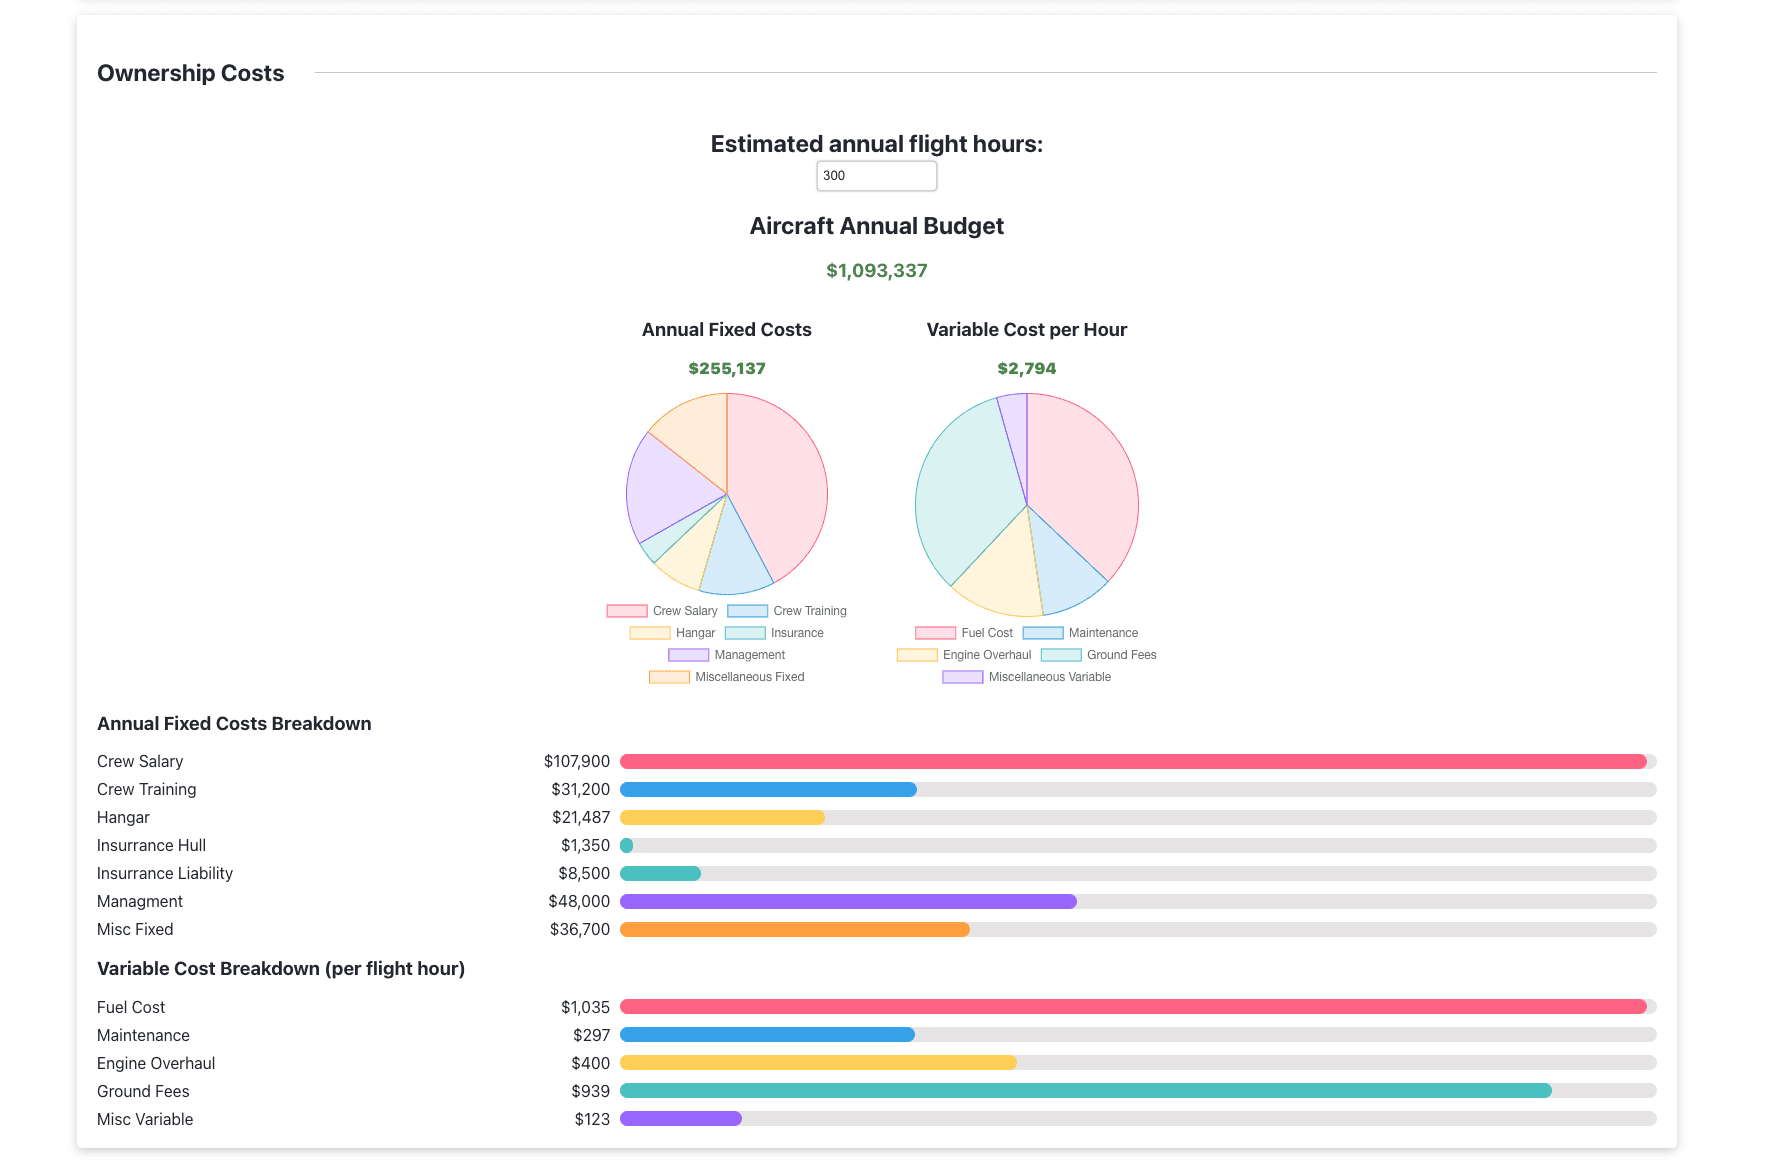Screen dimensions: 1771x1160
Task: Click the Annual Fixed Costs Breakdown heading
Action: (234, 724)
